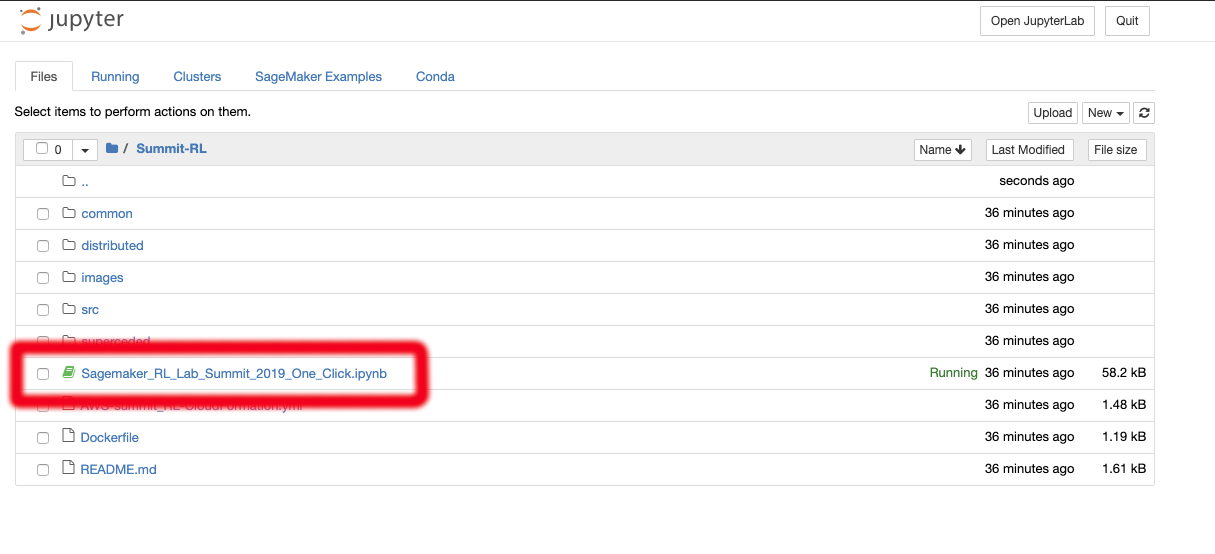Check the box for images folder
This screenshot has width=1215, height=554.
tap(43, 278)
